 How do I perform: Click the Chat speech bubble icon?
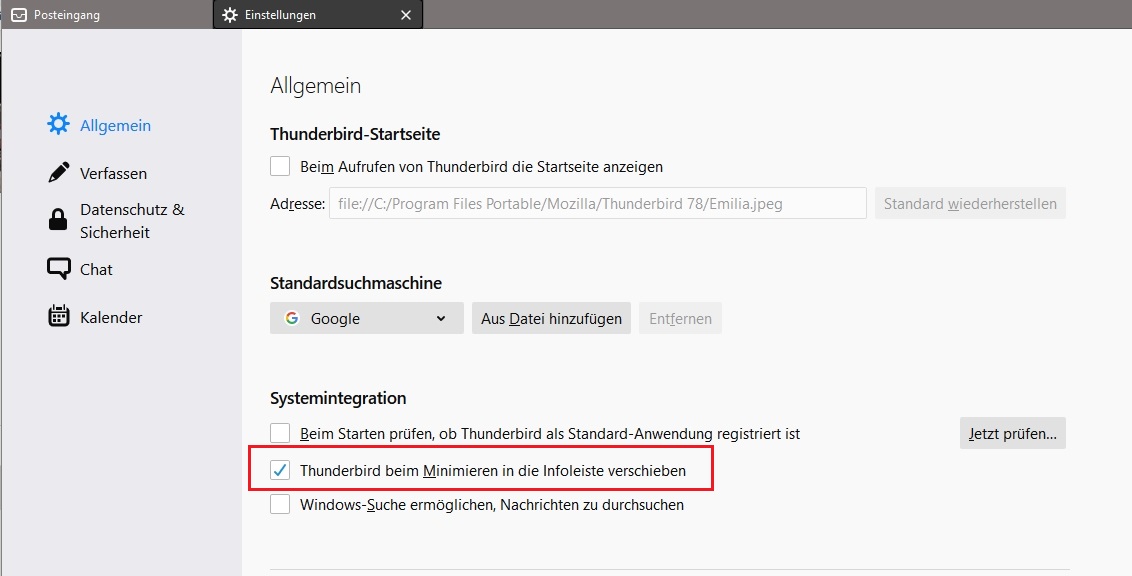(59, 269)
